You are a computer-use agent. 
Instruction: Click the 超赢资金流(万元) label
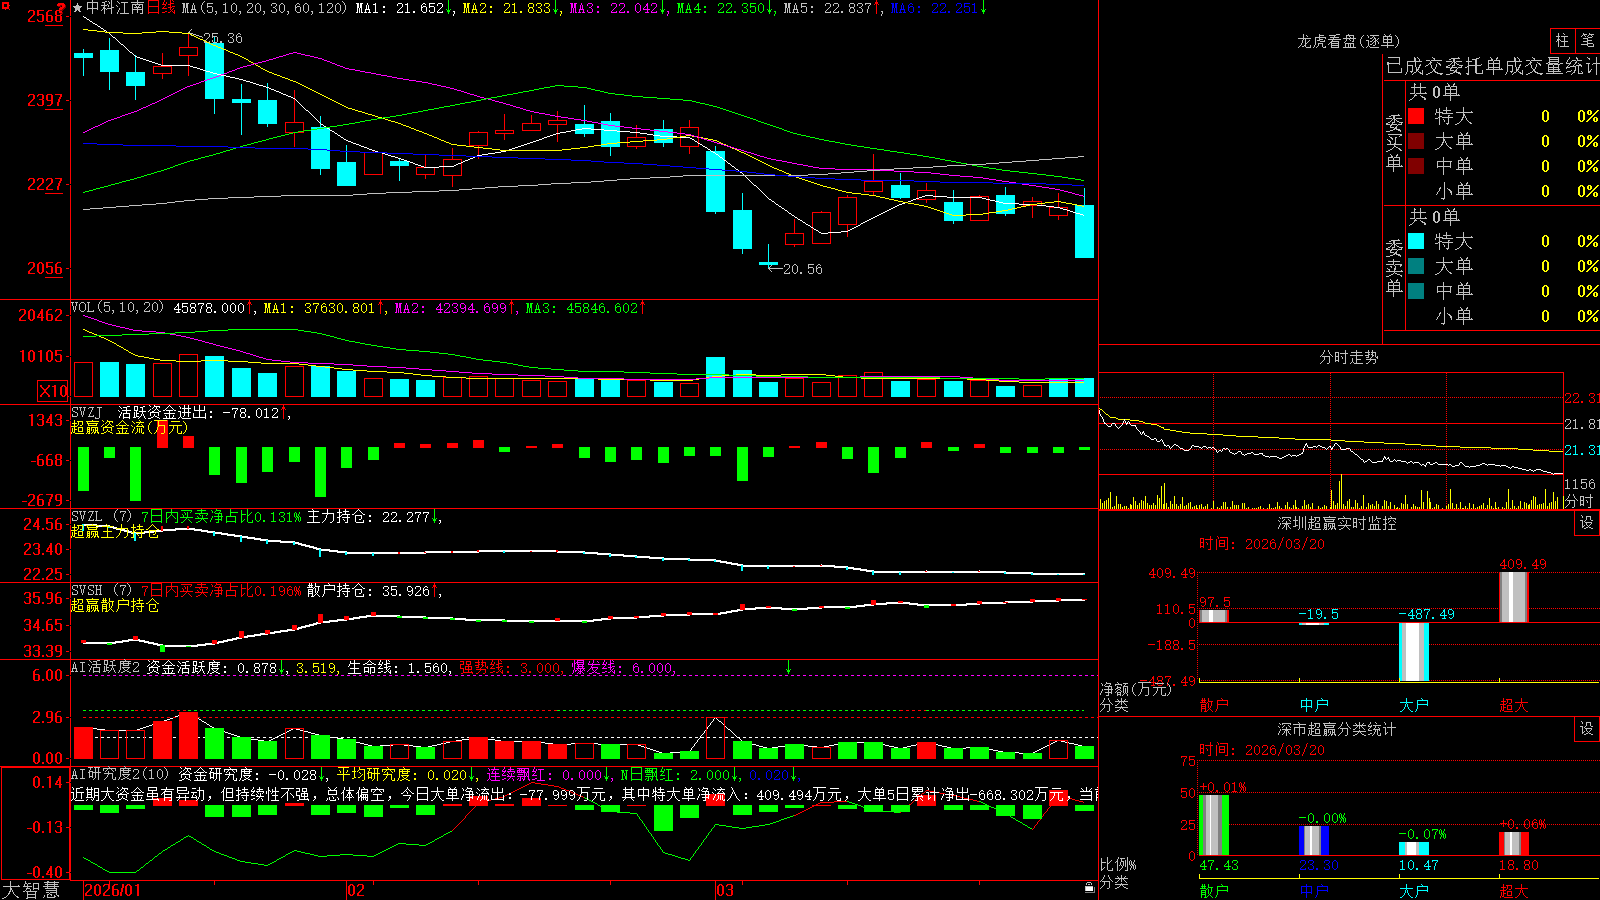pyautogui.click(x=129, y=427)
